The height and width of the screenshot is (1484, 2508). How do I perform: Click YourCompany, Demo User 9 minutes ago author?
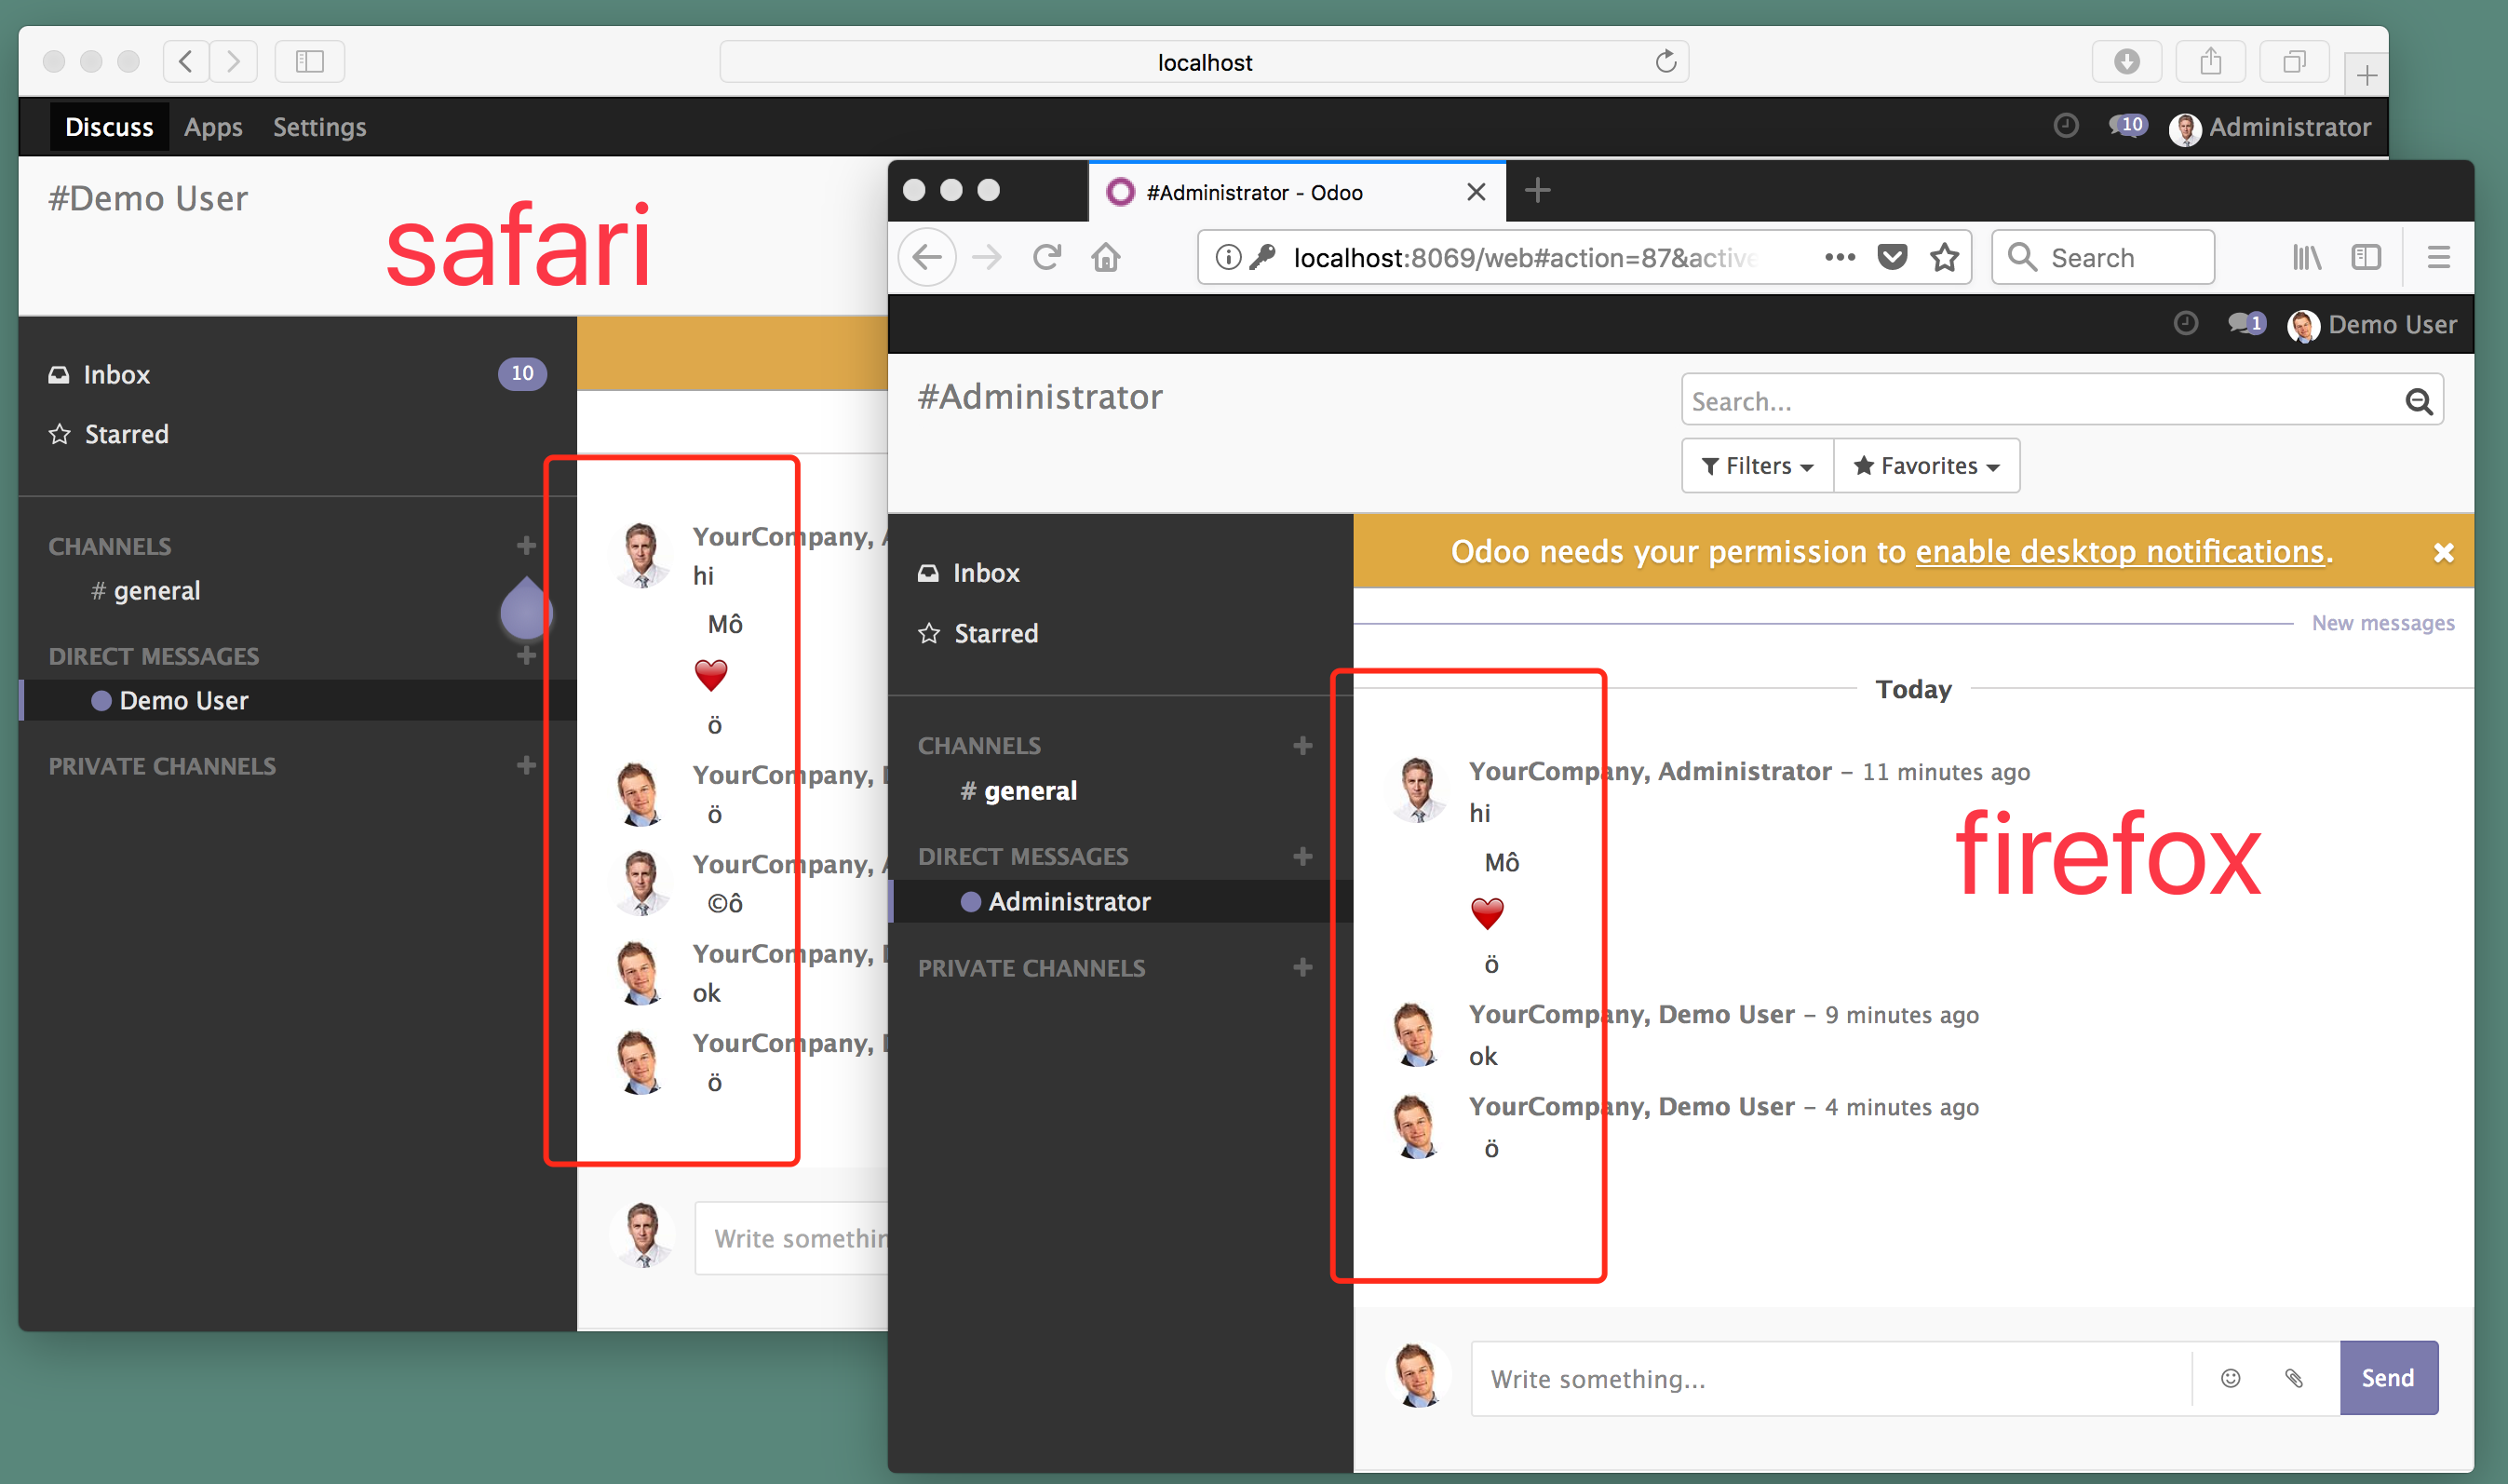[x=1631, y=1014]
